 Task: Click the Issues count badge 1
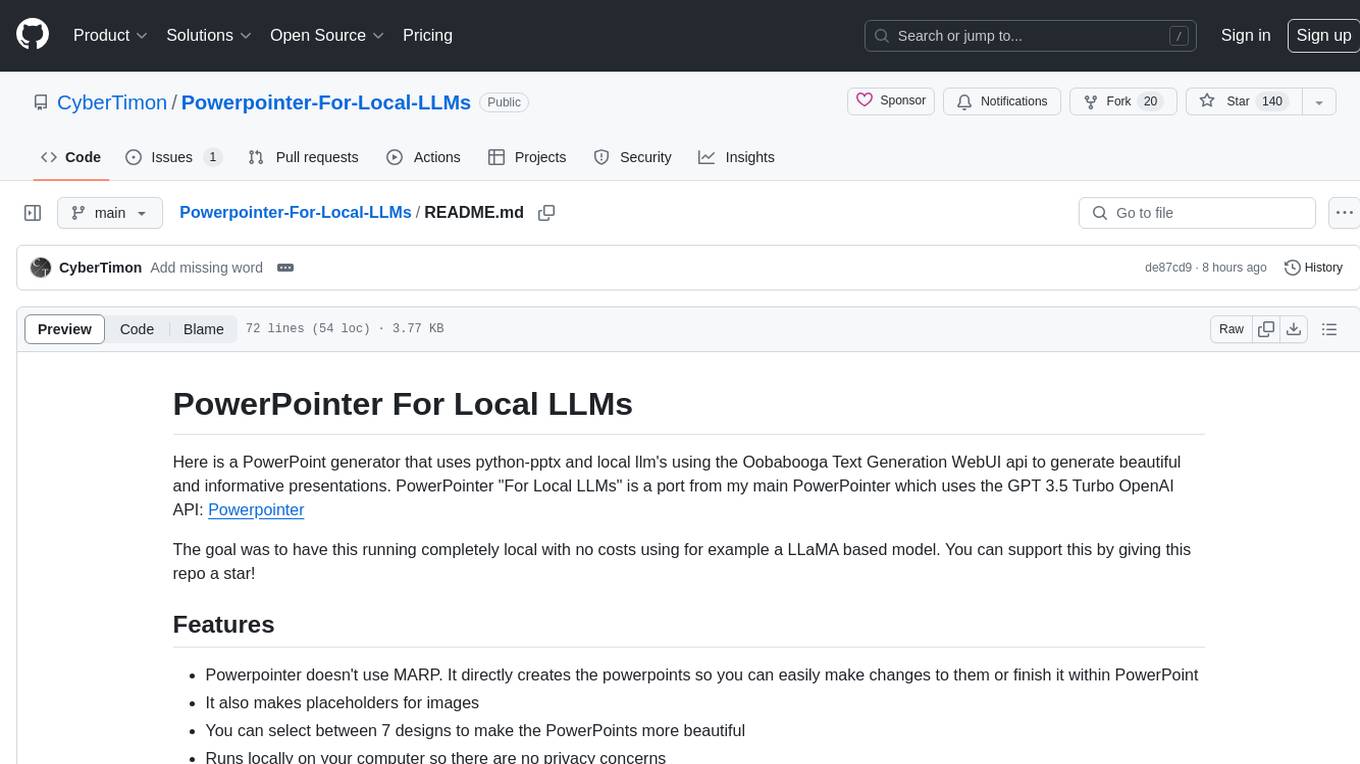[212, 157]
